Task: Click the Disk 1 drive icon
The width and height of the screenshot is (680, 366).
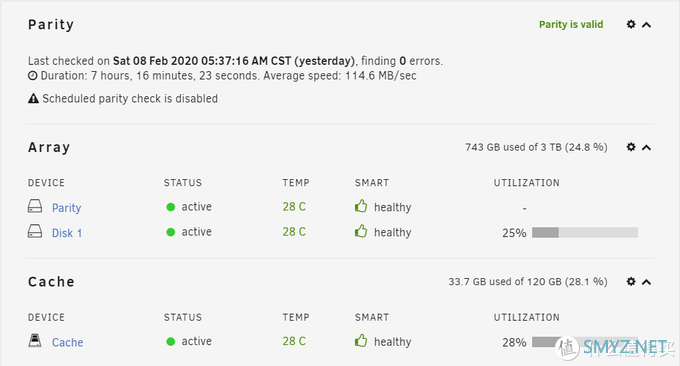Action: 35,232
